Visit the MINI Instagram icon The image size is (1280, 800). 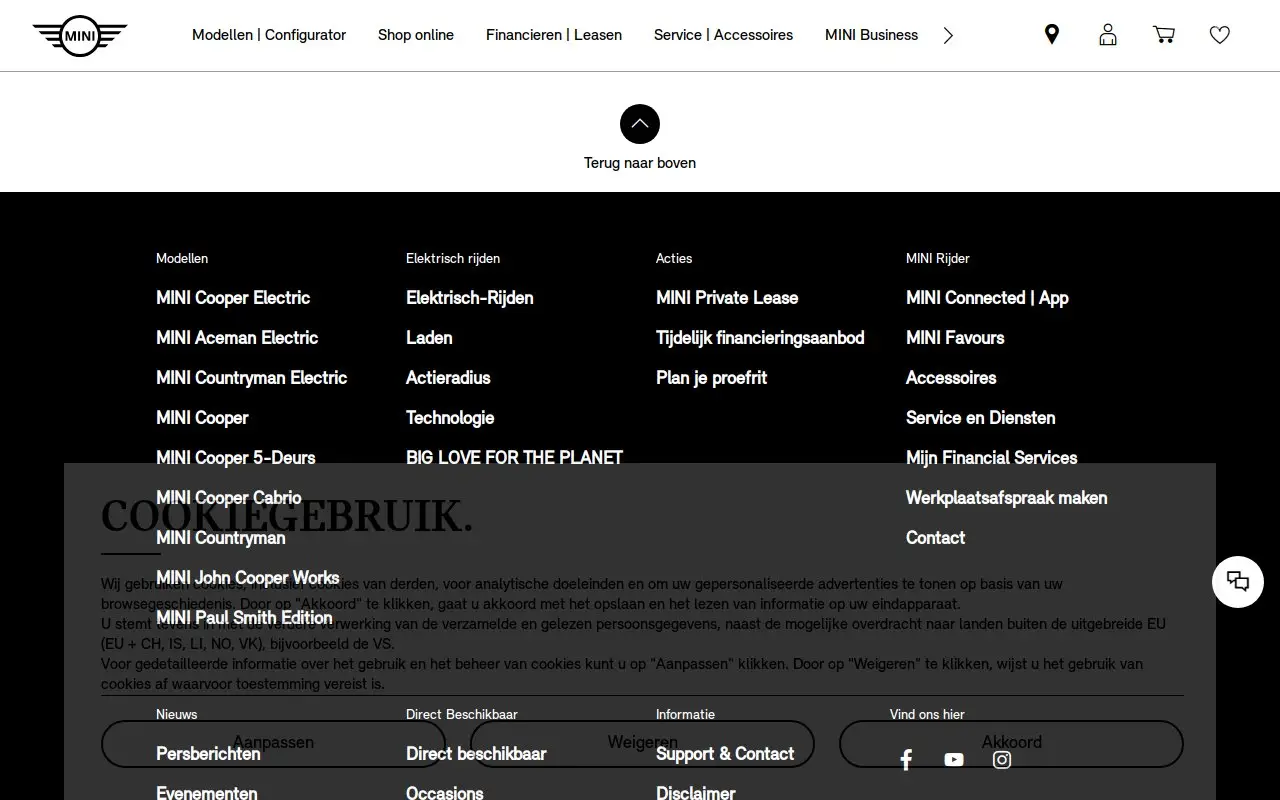pyautogui.click(x=1002, y=760)
